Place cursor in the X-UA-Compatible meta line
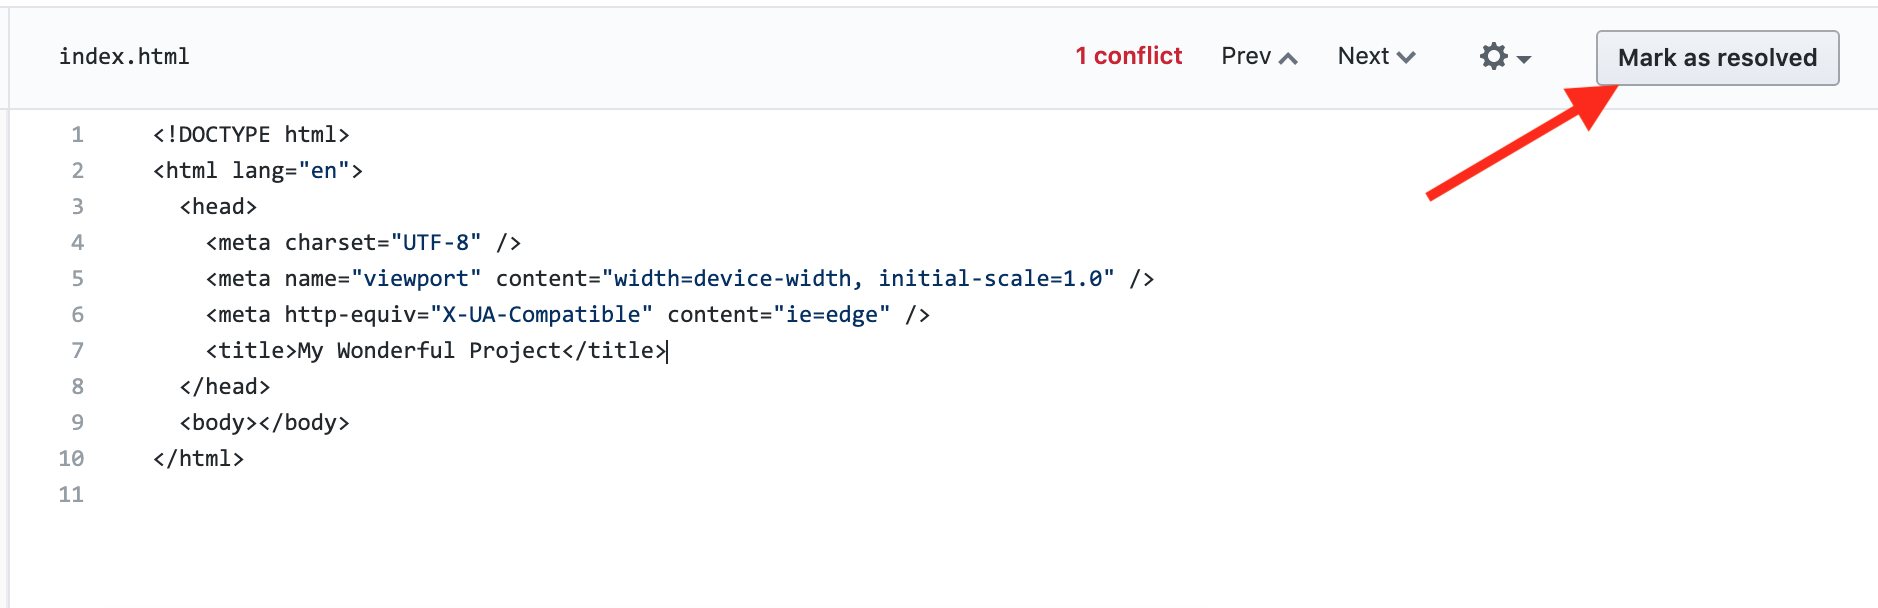The image size is (1878, 608). point(567,315)
